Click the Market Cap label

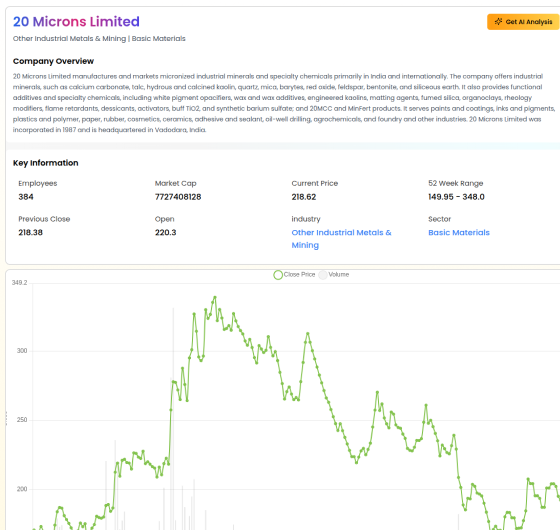pos(175,183)
